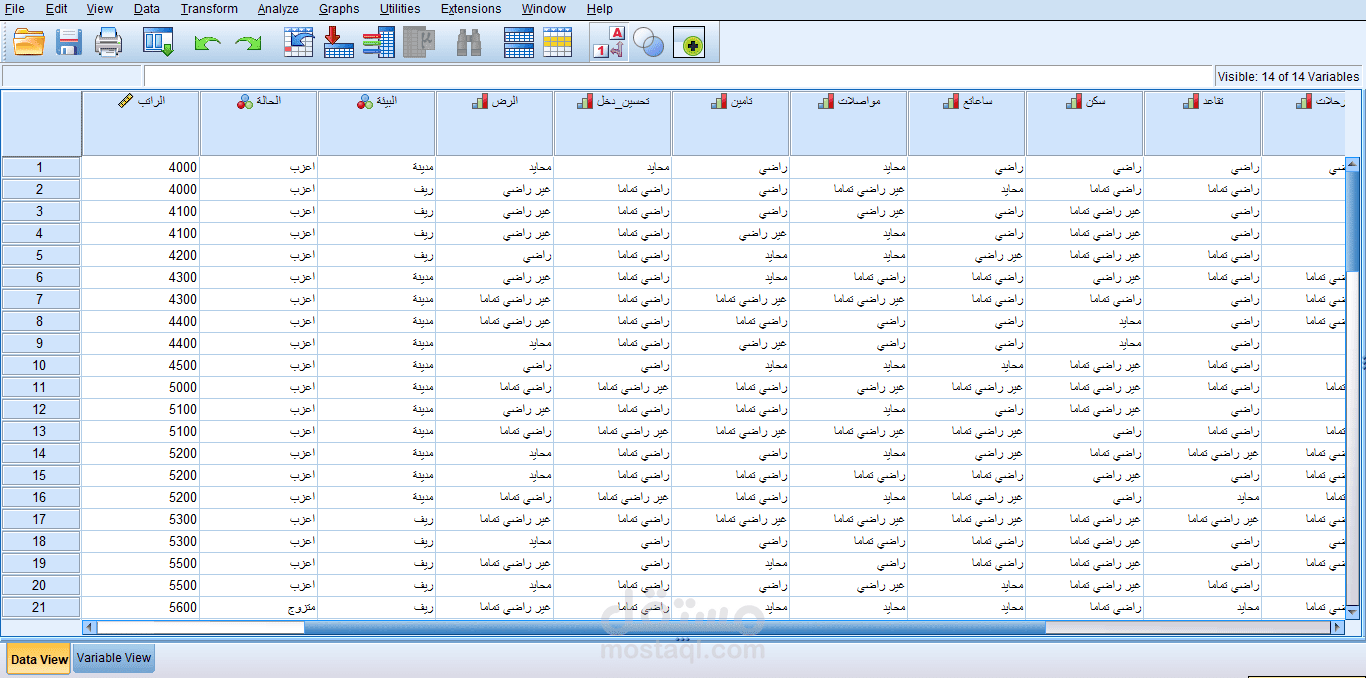Screen dimensions: 1366x678
Task: Open the File menu
Action: 15,9
